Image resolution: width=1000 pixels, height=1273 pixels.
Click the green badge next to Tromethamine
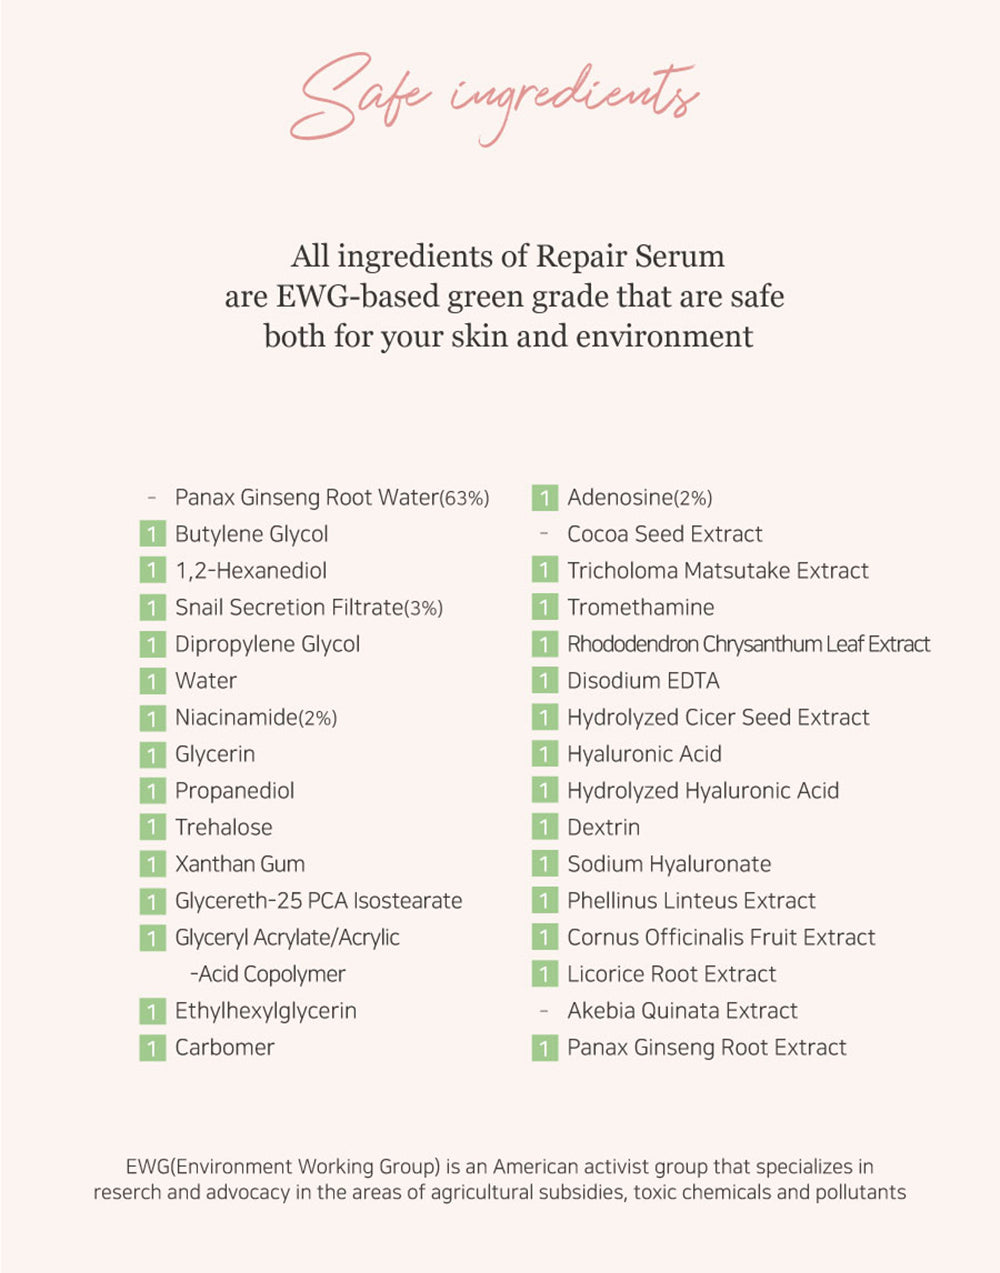[x=544, y=608]
